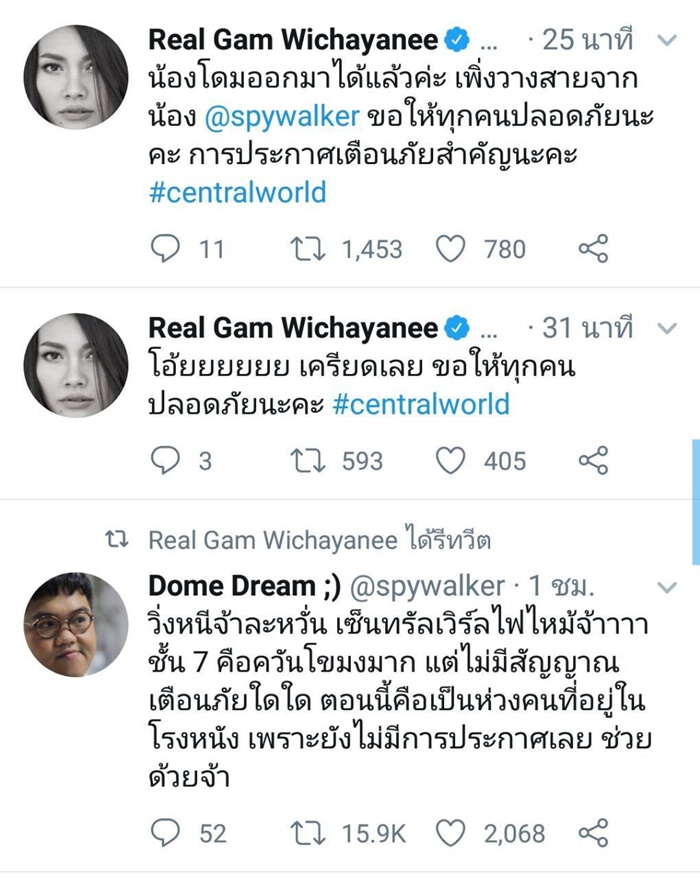Open the @spywalker mention in the first tweet
This screenshot has height=878, width=700.
click(x=282, y=116)
